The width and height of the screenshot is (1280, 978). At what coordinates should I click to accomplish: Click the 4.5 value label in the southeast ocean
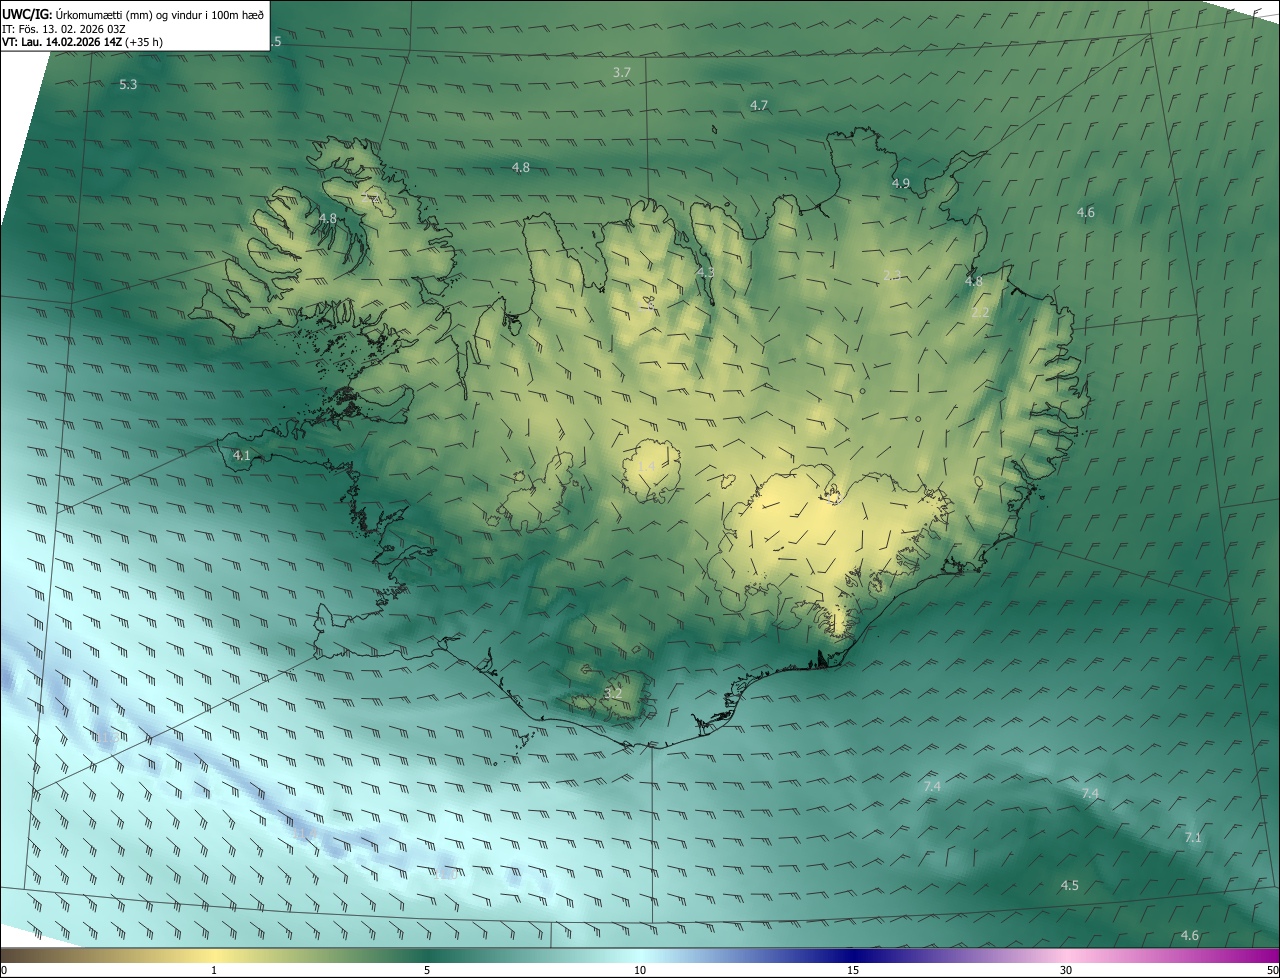(1069, 885)
